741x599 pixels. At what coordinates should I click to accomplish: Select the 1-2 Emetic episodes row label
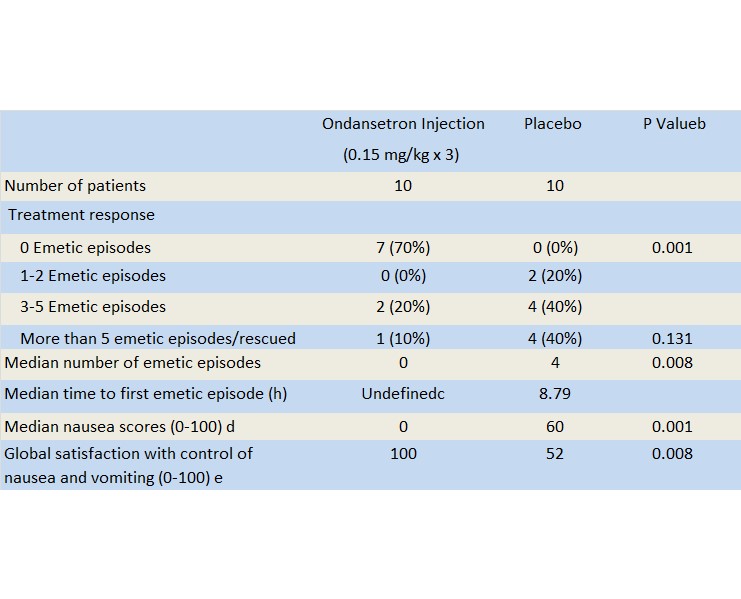93,275
